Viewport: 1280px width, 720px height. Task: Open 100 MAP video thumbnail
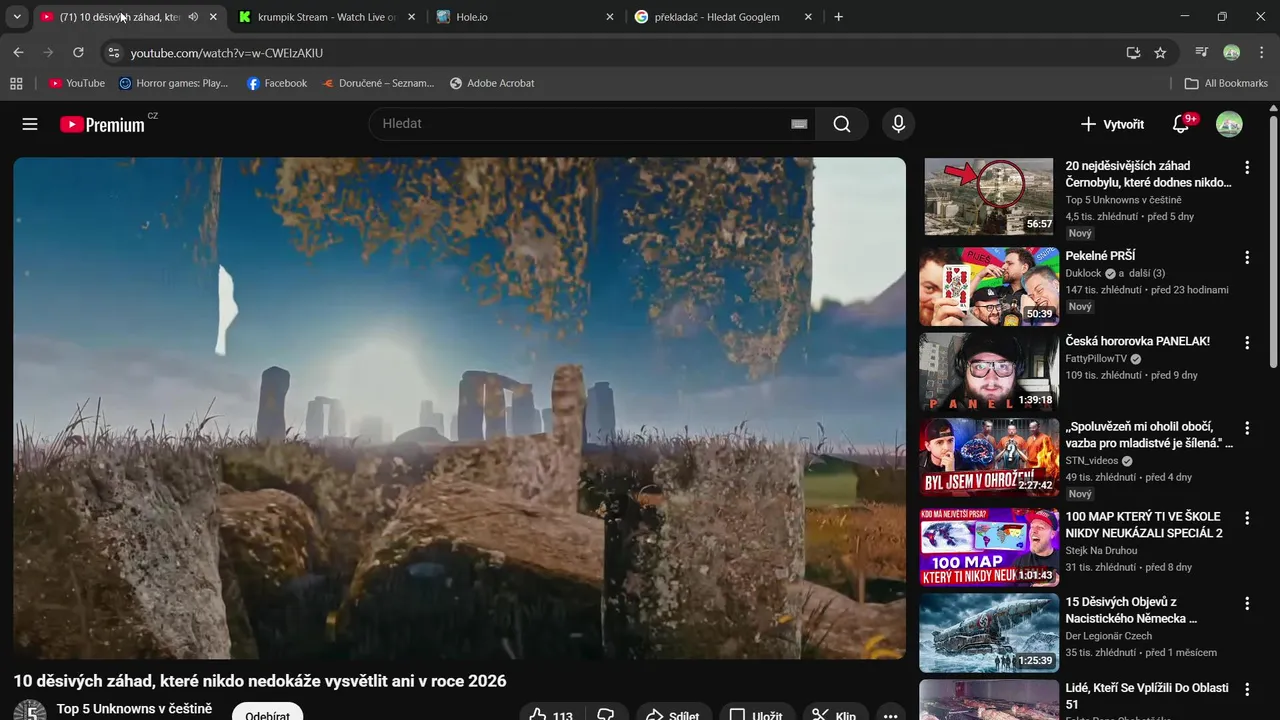click(989, 547)
